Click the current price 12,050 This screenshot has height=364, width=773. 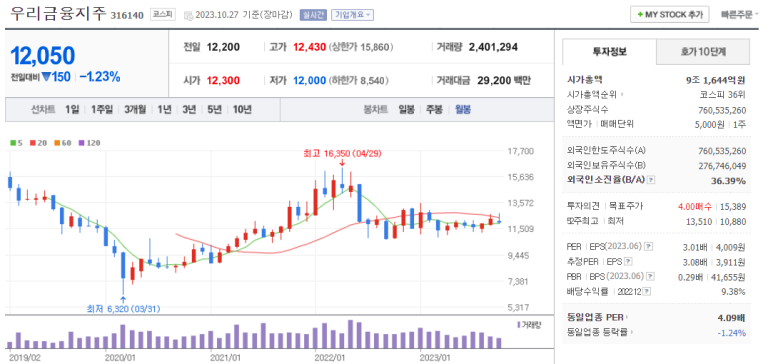coord(43,56)
